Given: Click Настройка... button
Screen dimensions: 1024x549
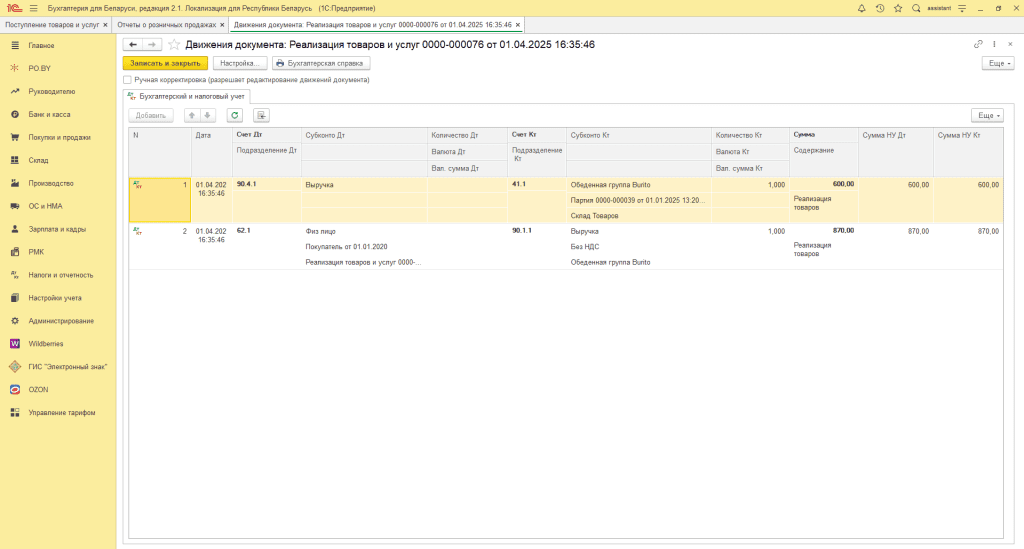Looking at the screenshot, I should pos(240,63).
